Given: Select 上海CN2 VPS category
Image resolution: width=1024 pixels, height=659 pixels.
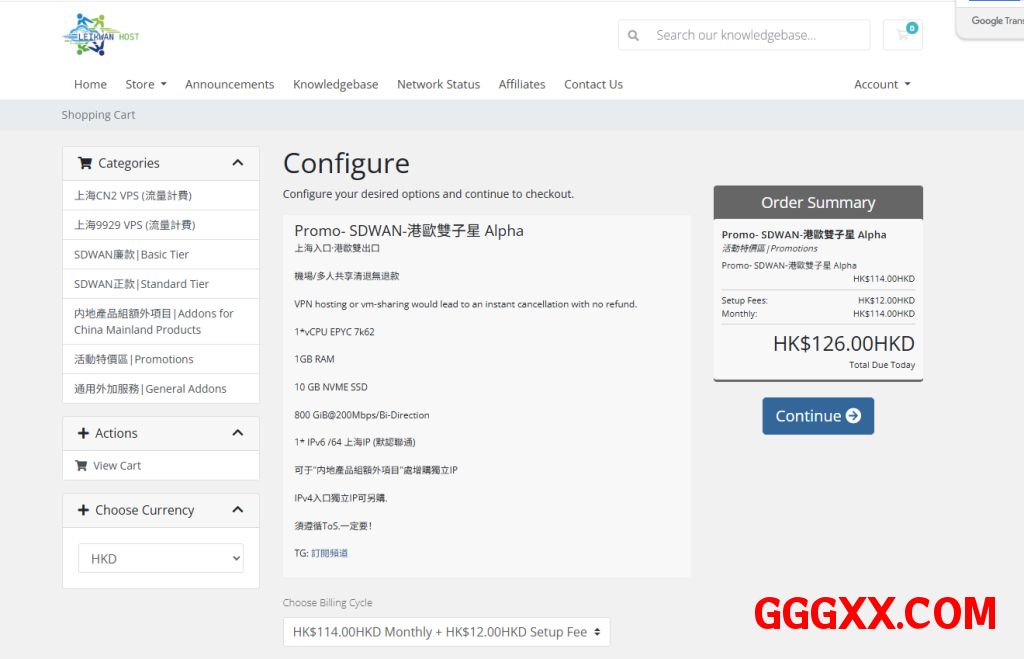Looking at the screenshot, I should 133,195.
